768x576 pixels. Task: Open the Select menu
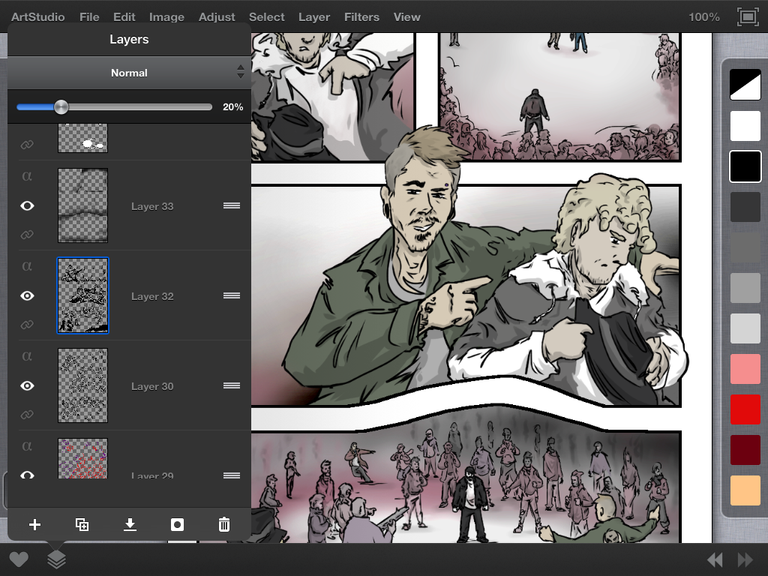click(x=266, y=17)
